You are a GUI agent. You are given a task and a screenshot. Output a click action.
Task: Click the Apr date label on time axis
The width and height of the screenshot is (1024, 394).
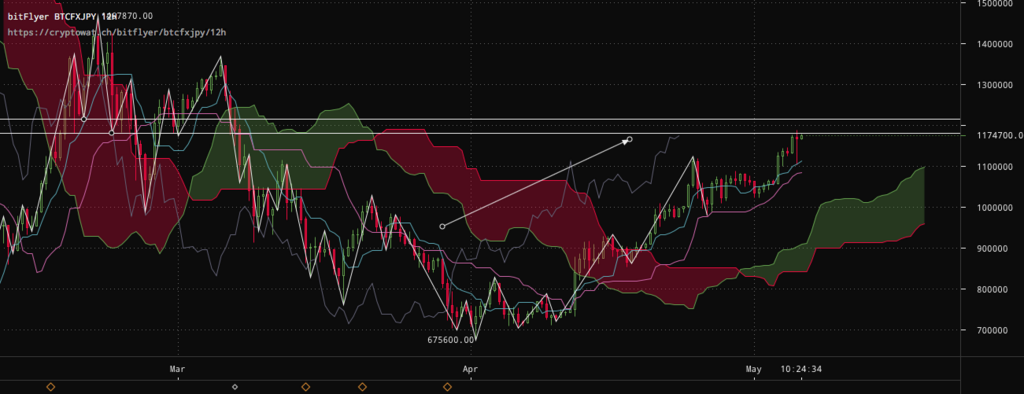click(x=470, y=369)
